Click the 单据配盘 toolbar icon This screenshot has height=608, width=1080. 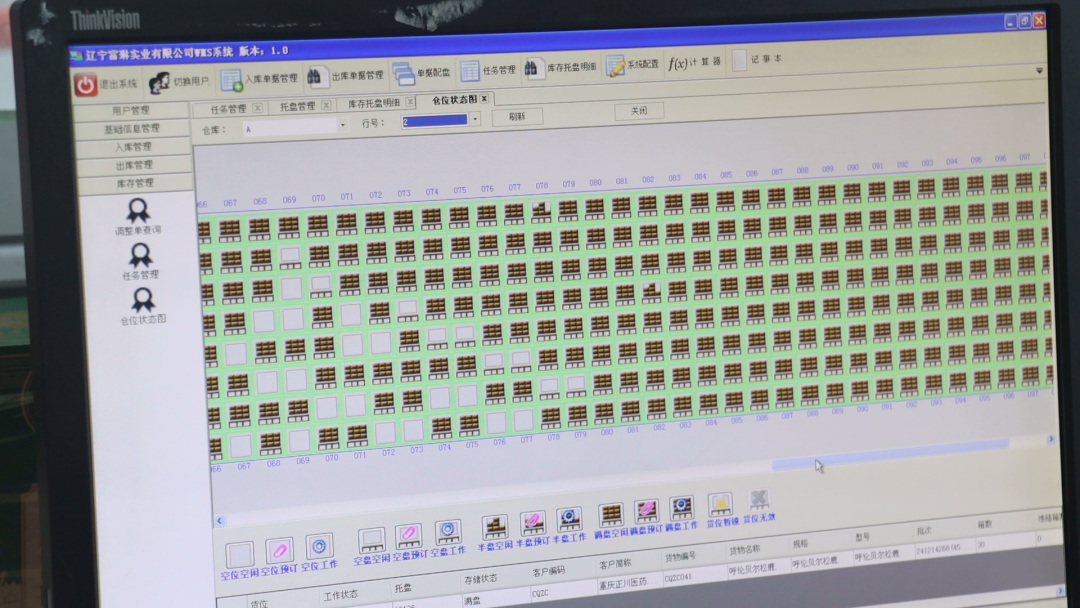[403, 73]
